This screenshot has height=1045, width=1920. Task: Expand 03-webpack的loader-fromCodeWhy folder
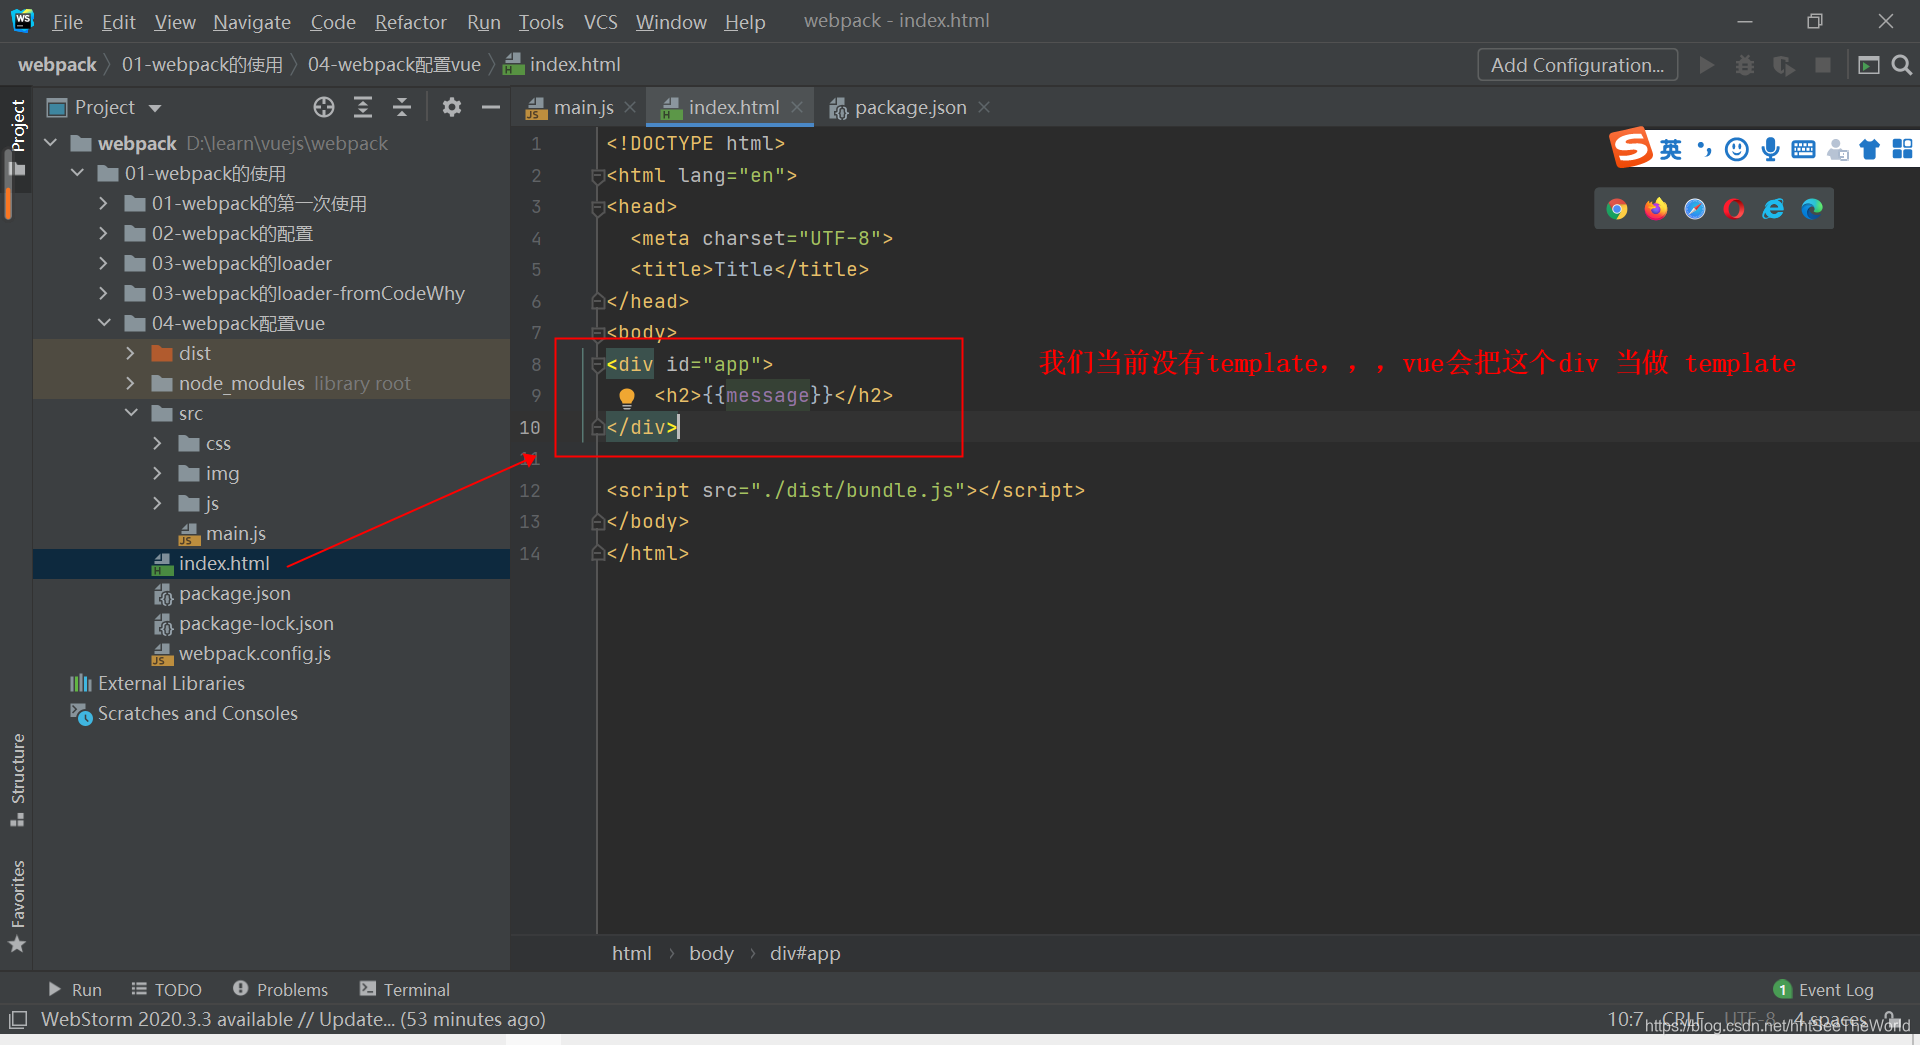(x=104, y=293)
